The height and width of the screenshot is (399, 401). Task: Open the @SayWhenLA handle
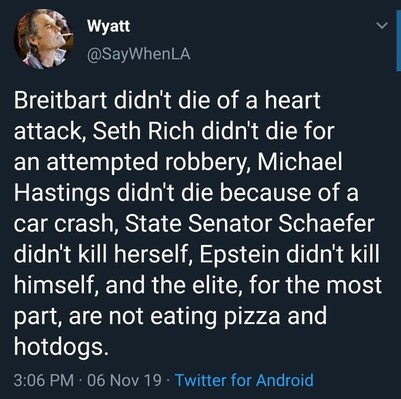(x=138, y=54)
